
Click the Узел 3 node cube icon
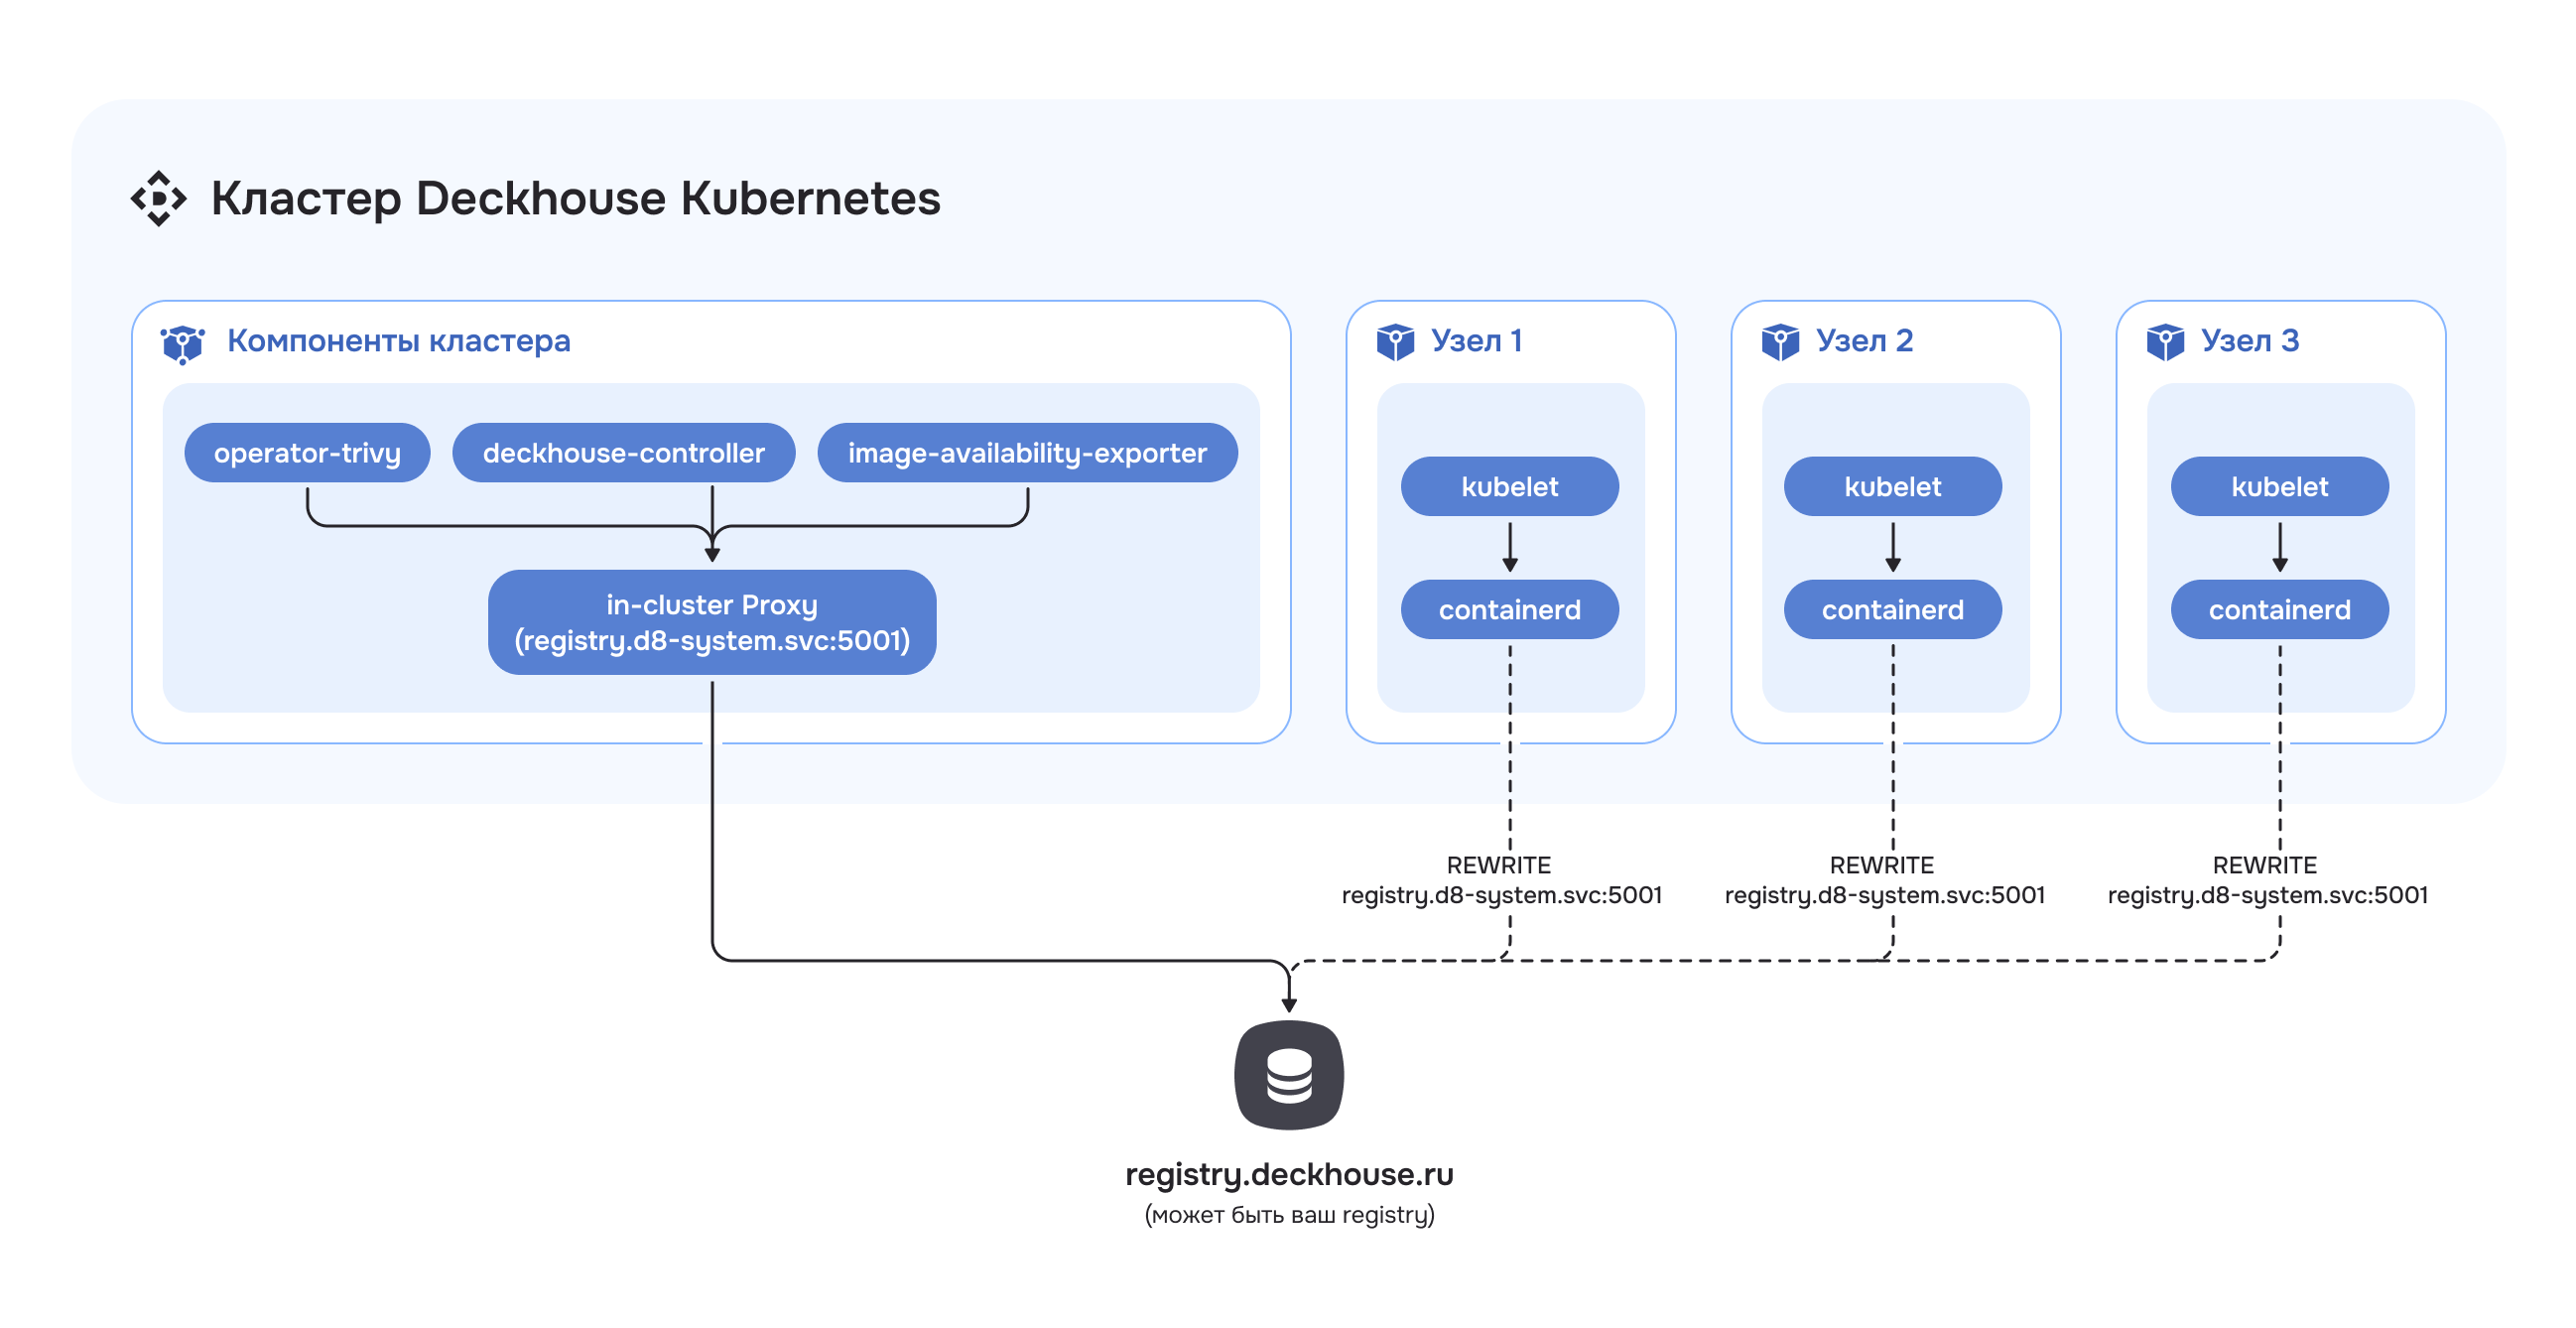point(2165,342)
